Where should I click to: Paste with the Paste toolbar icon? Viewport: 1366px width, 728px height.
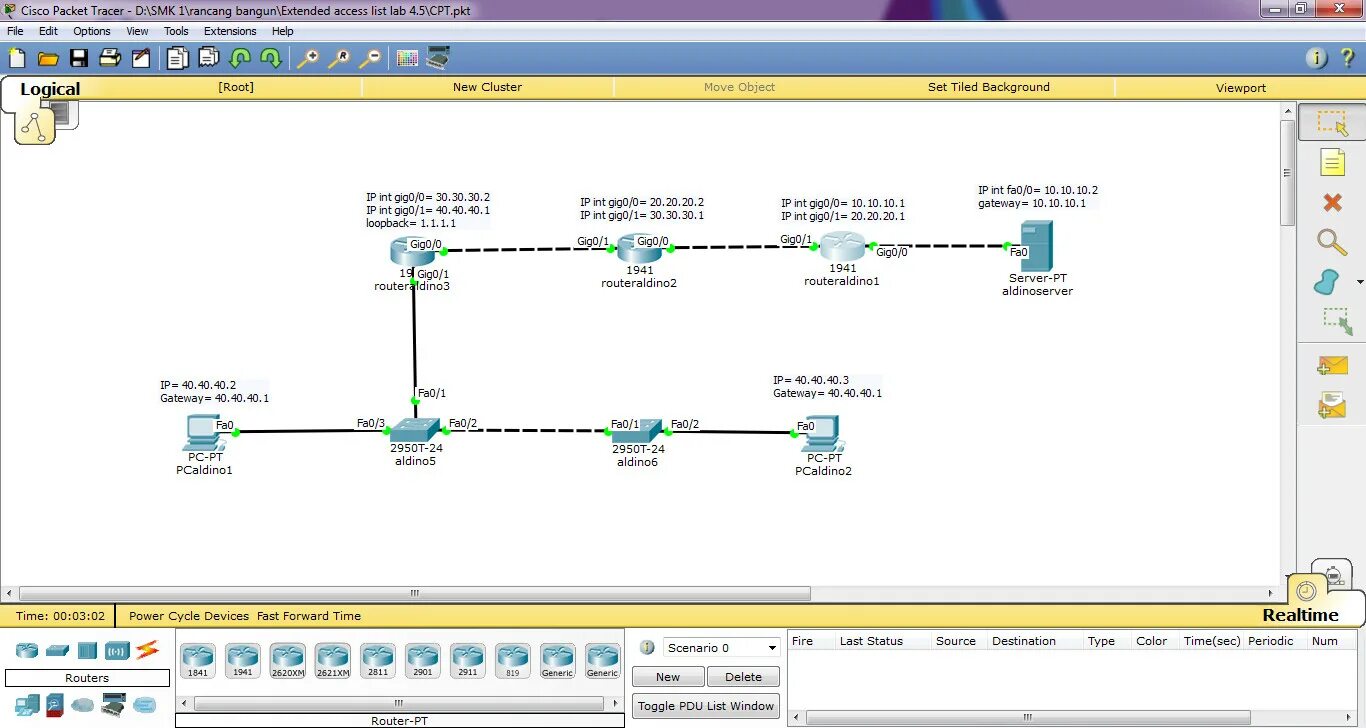[208, 58]
